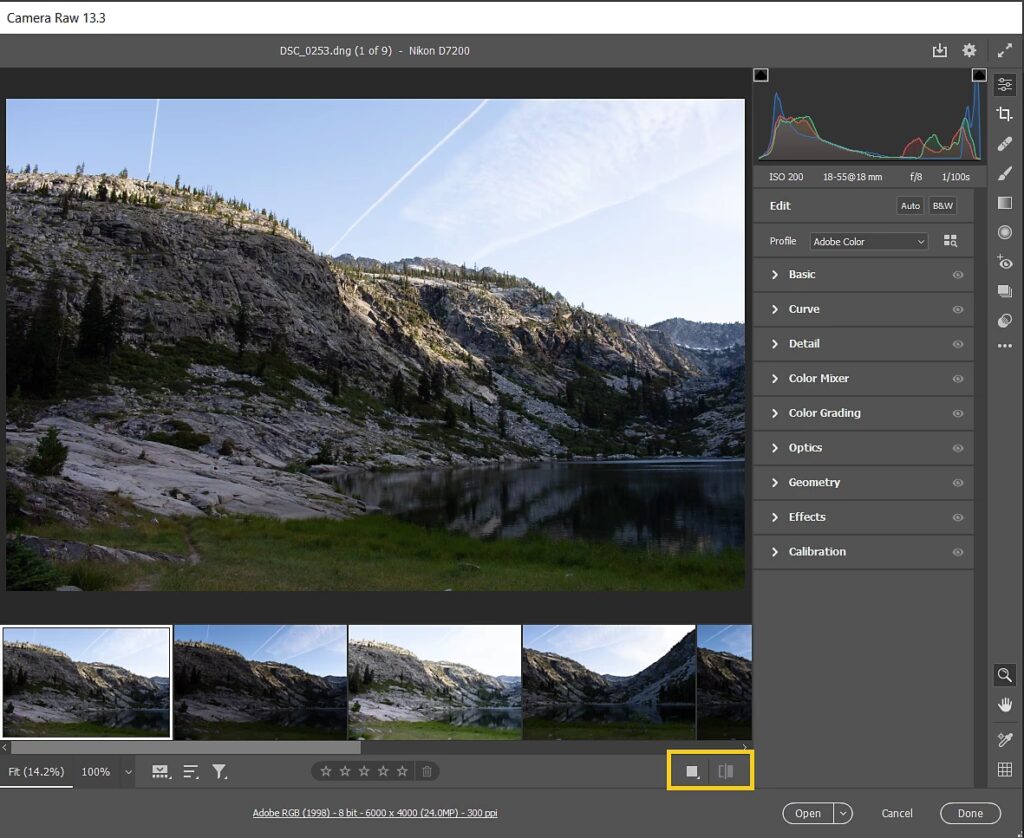Select the Graduated Filter tool
Viewport: 1024px width, 838px height.
coord(1005,203)
